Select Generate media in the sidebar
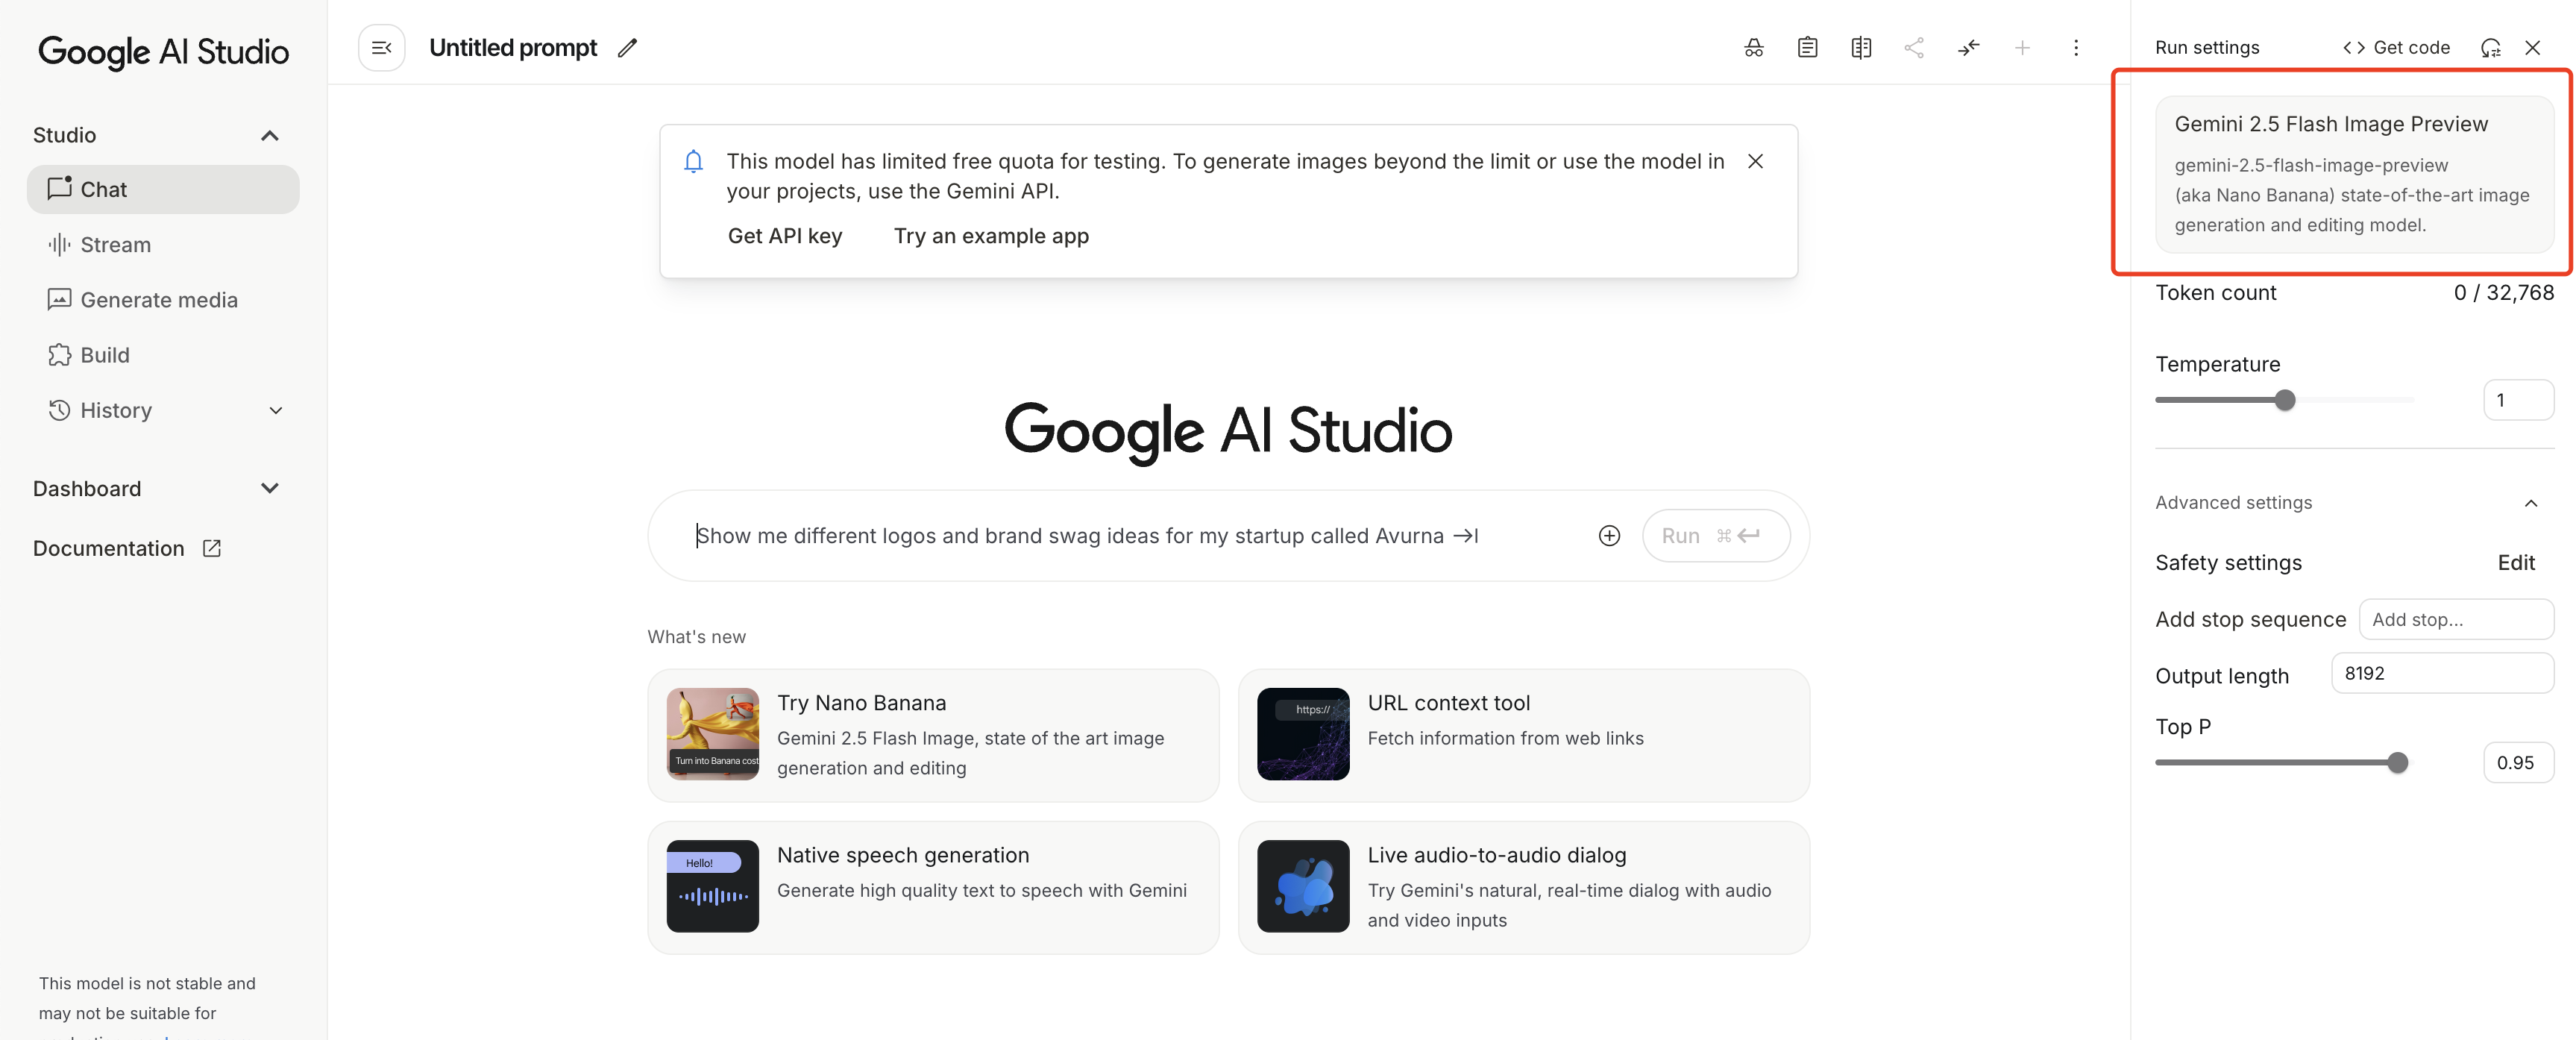The width and height of the screenshot is (2576, 1040). click(158, 300)
